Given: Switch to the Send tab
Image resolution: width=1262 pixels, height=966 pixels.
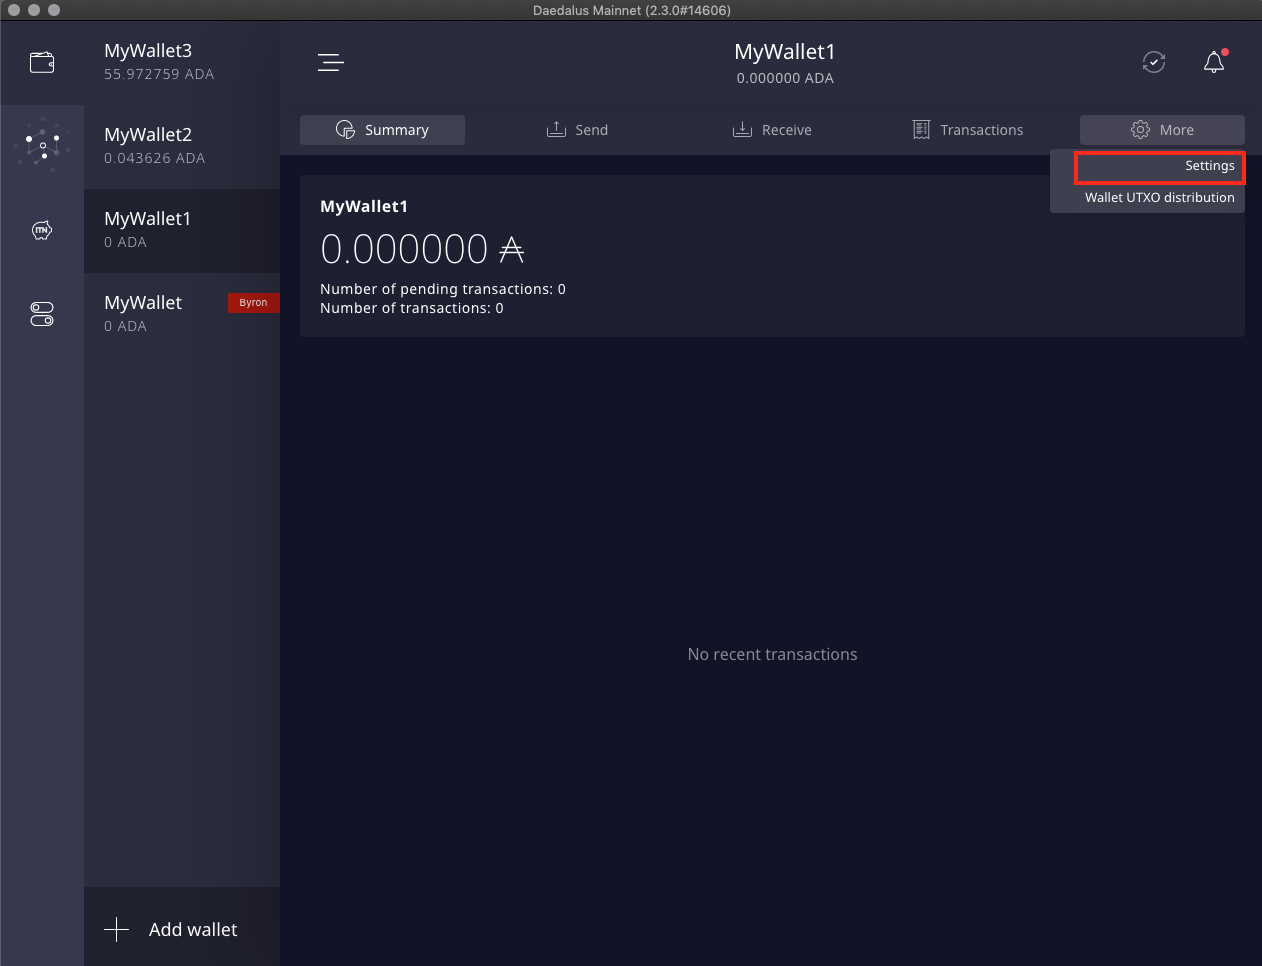Looking at the screenshot, I should pos(577,130).
